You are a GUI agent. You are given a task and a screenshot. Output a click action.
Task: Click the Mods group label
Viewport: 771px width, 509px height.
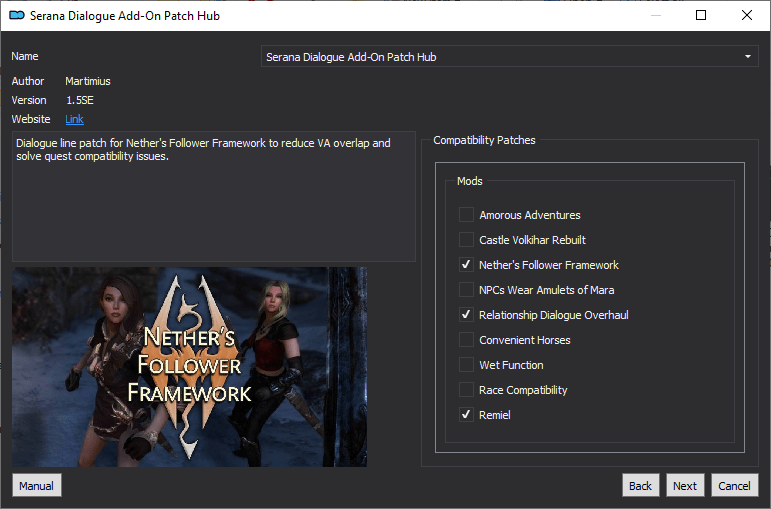click(x=470, y=181)
